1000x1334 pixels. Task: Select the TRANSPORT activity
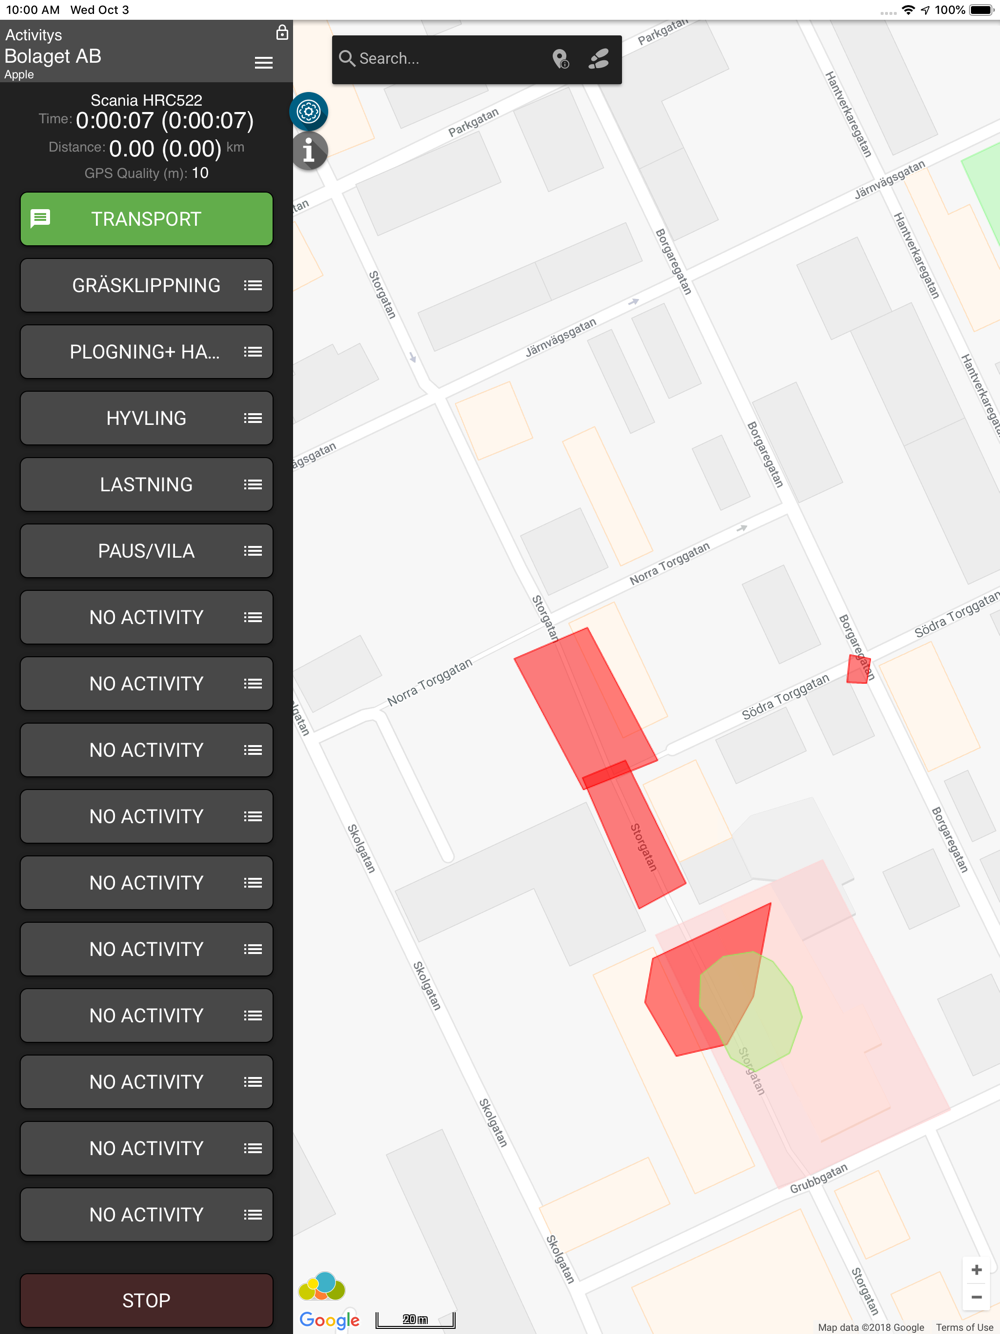coord(147,219)
